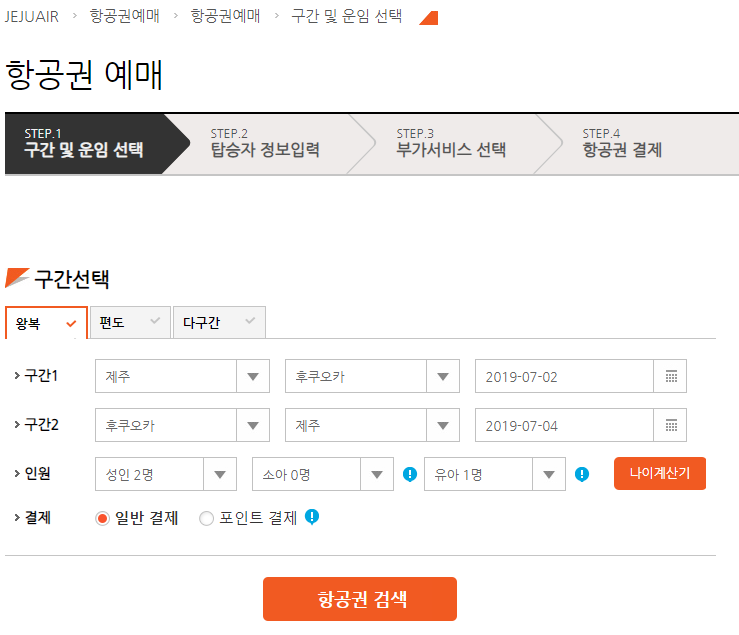
Task: Click the 항공권 예매 page title
Action: point(84,75)
